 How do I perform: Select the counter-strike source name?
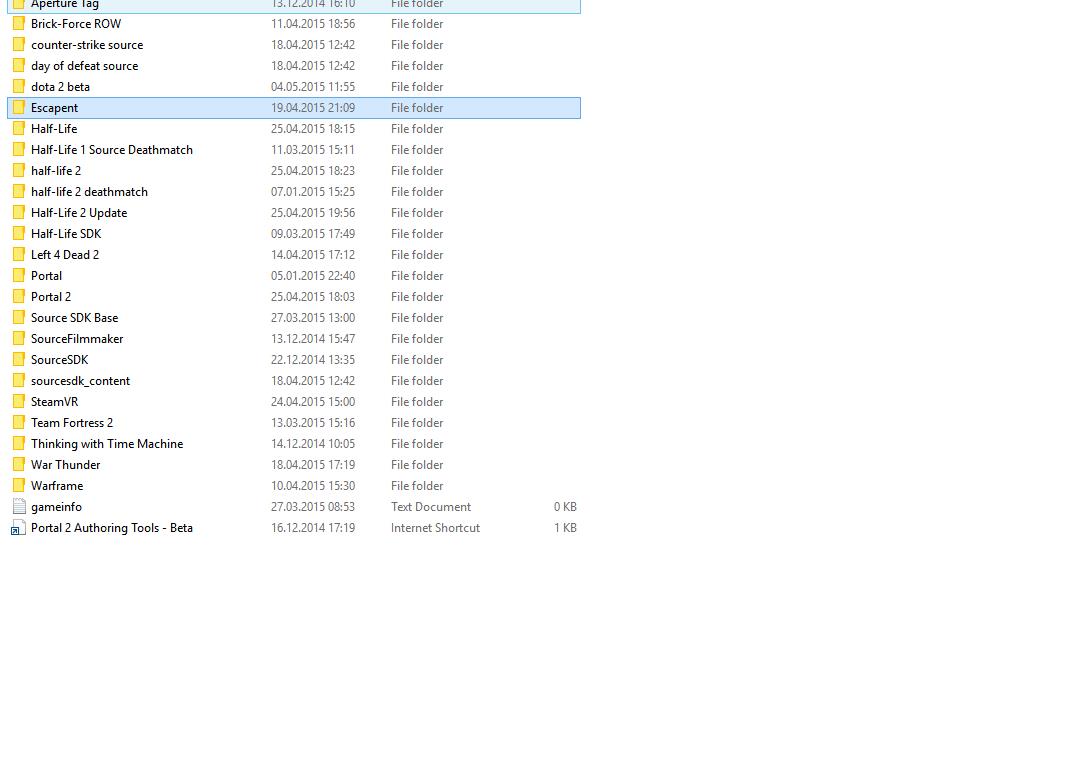coord(87,45)
